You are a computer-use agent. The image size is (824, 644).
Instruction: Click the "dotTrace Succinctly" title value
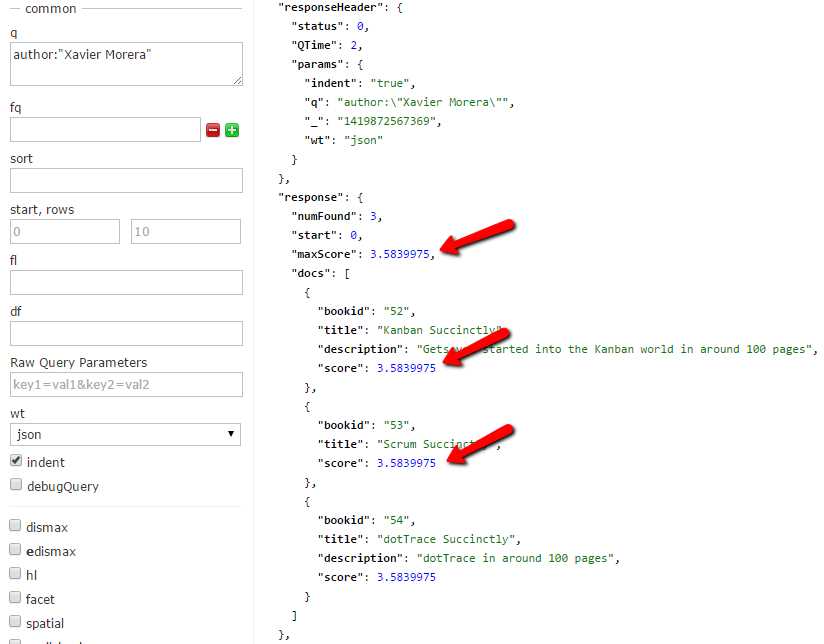click(x=446, y=539)
